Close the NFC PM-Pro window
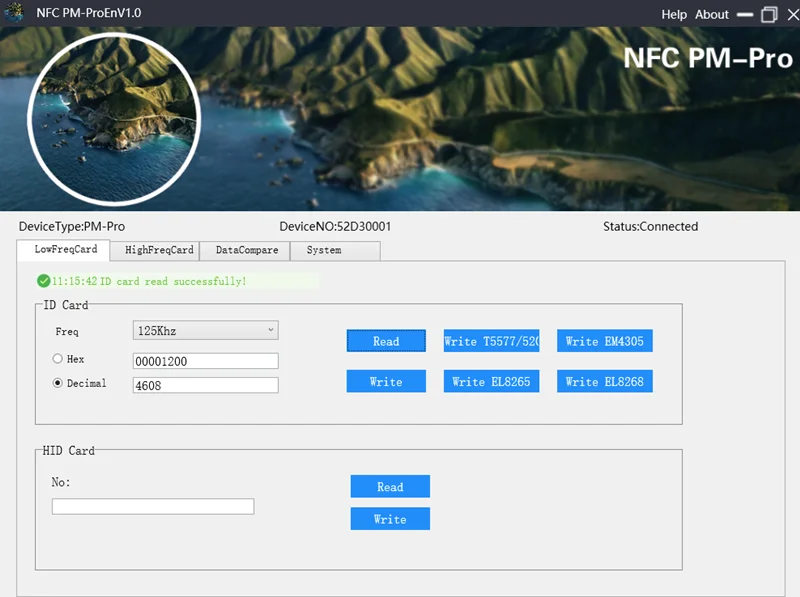800x597 pixels. click(793, 14)
